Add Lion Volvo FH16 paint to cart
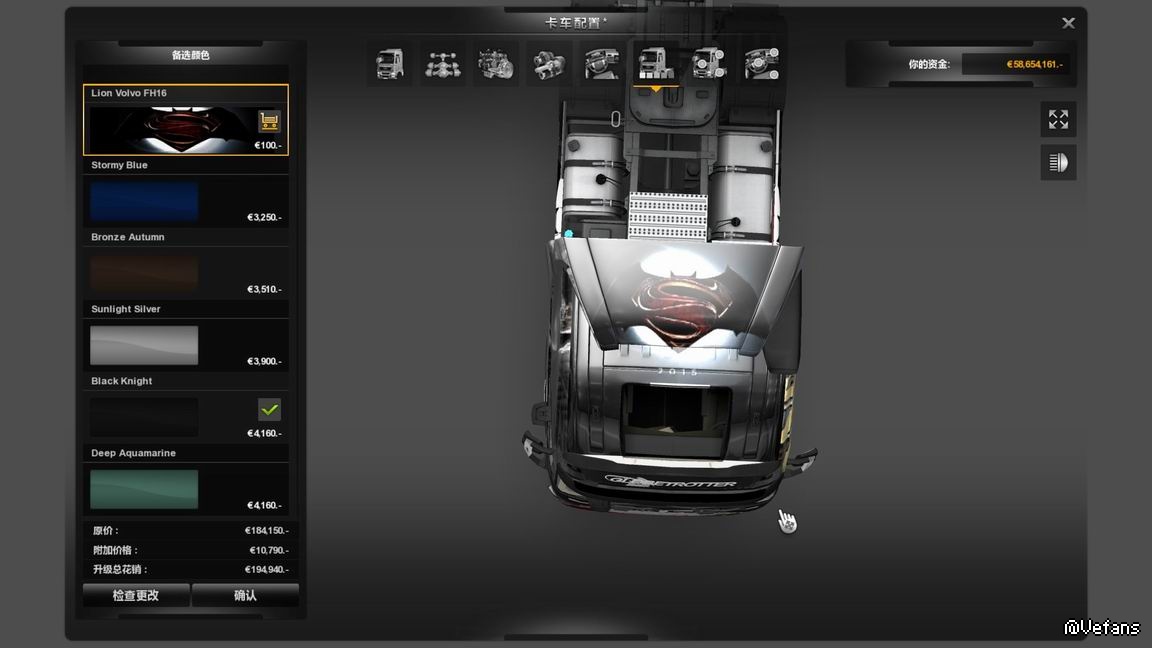Viewport: 1152px width, 648px height. 269,120
